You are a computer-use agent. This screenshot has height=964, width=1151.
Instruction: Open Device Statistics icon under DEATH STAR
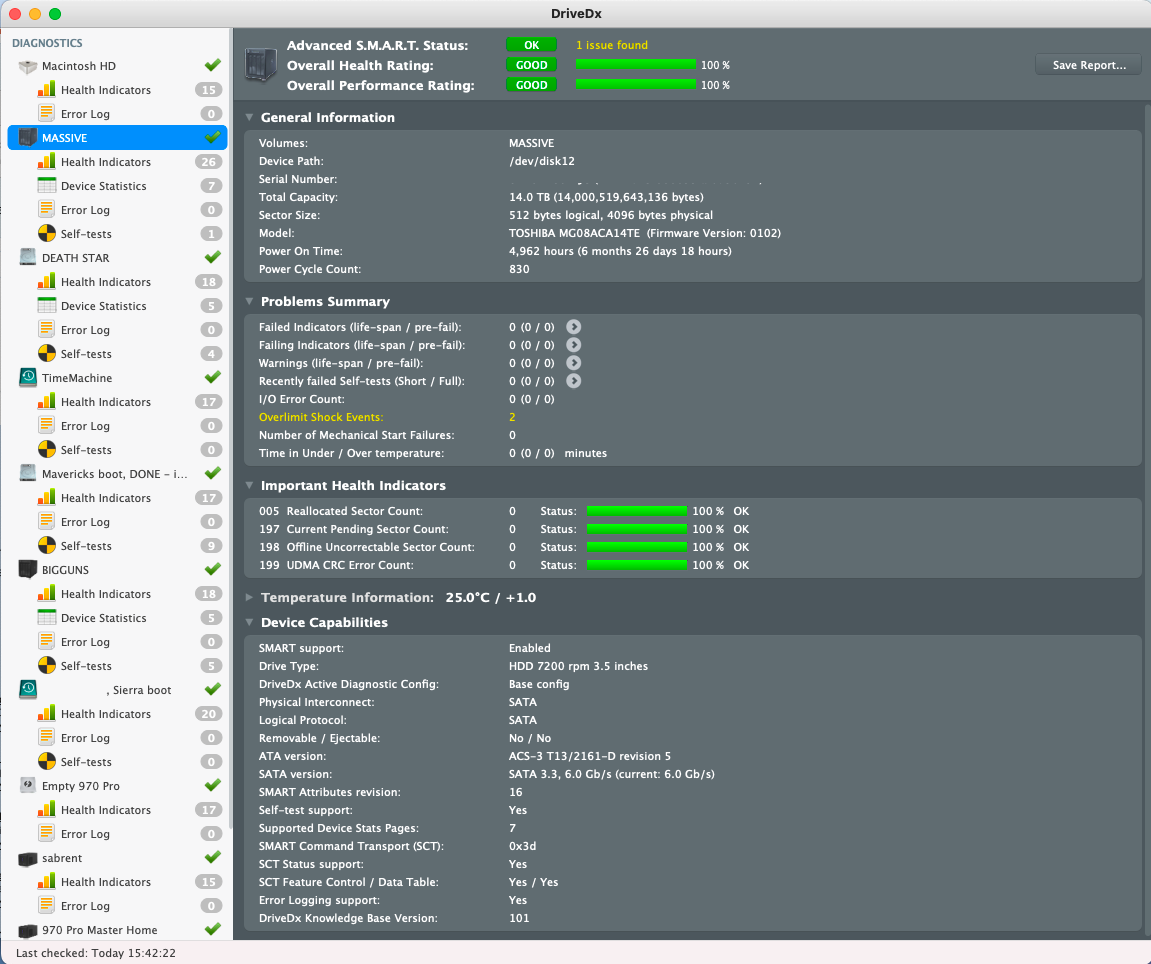click(x=46, y=305)
